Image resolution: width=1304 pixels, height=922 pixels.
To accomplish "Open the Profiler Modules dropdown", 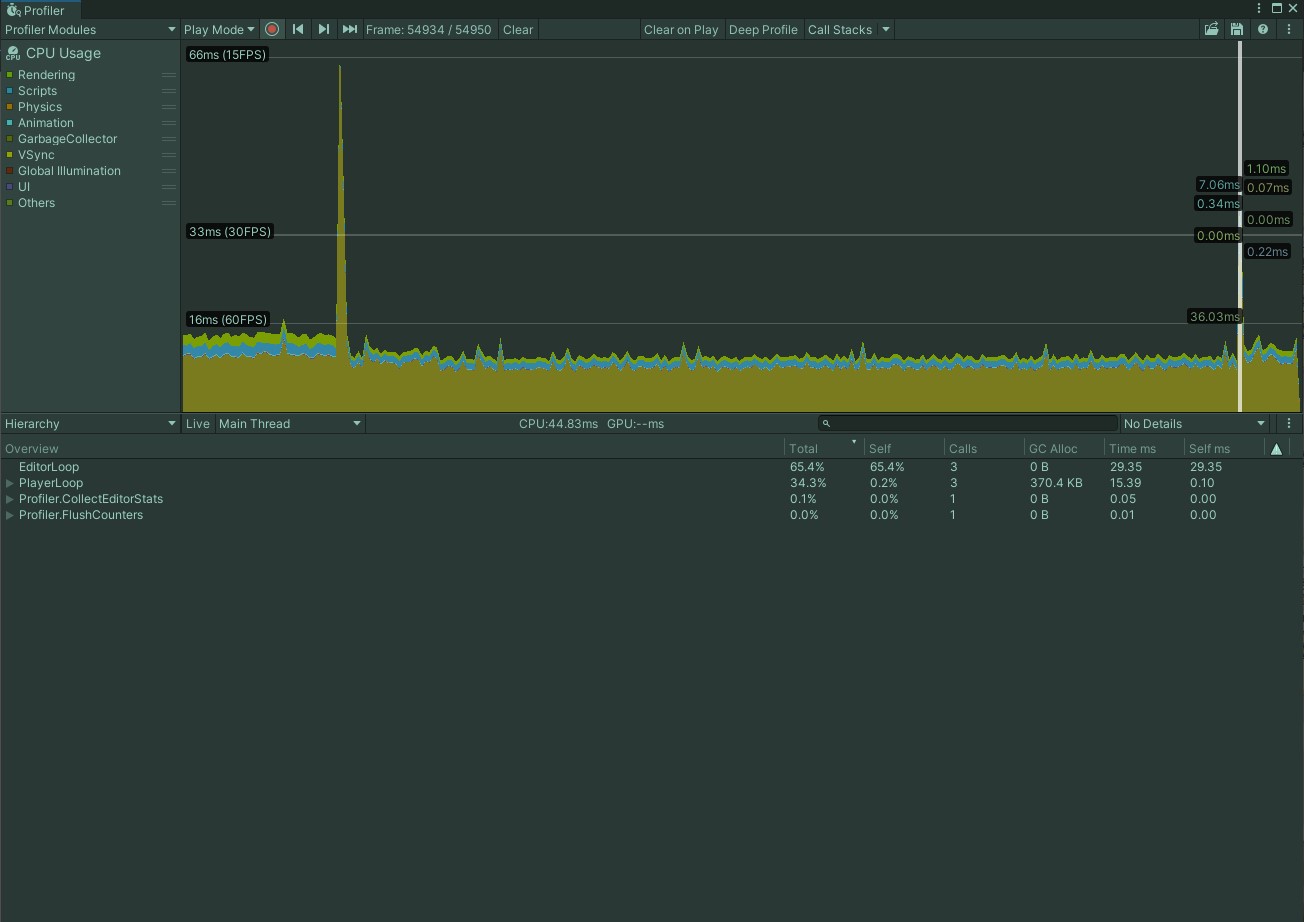I will pyautogui.click(x=90, y=29).
